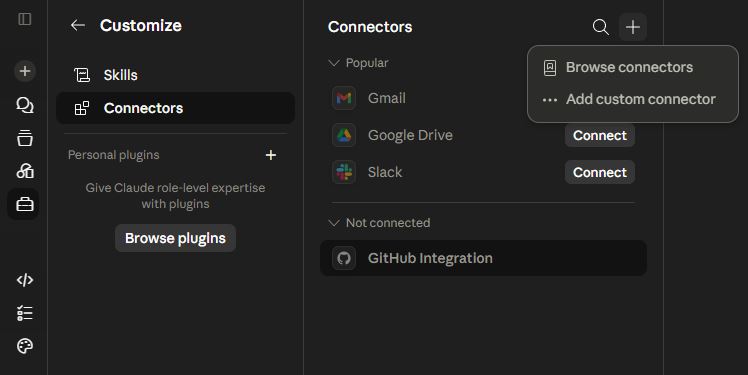
Task: Click the Connectors panel heading
Action: coord(370,27)
